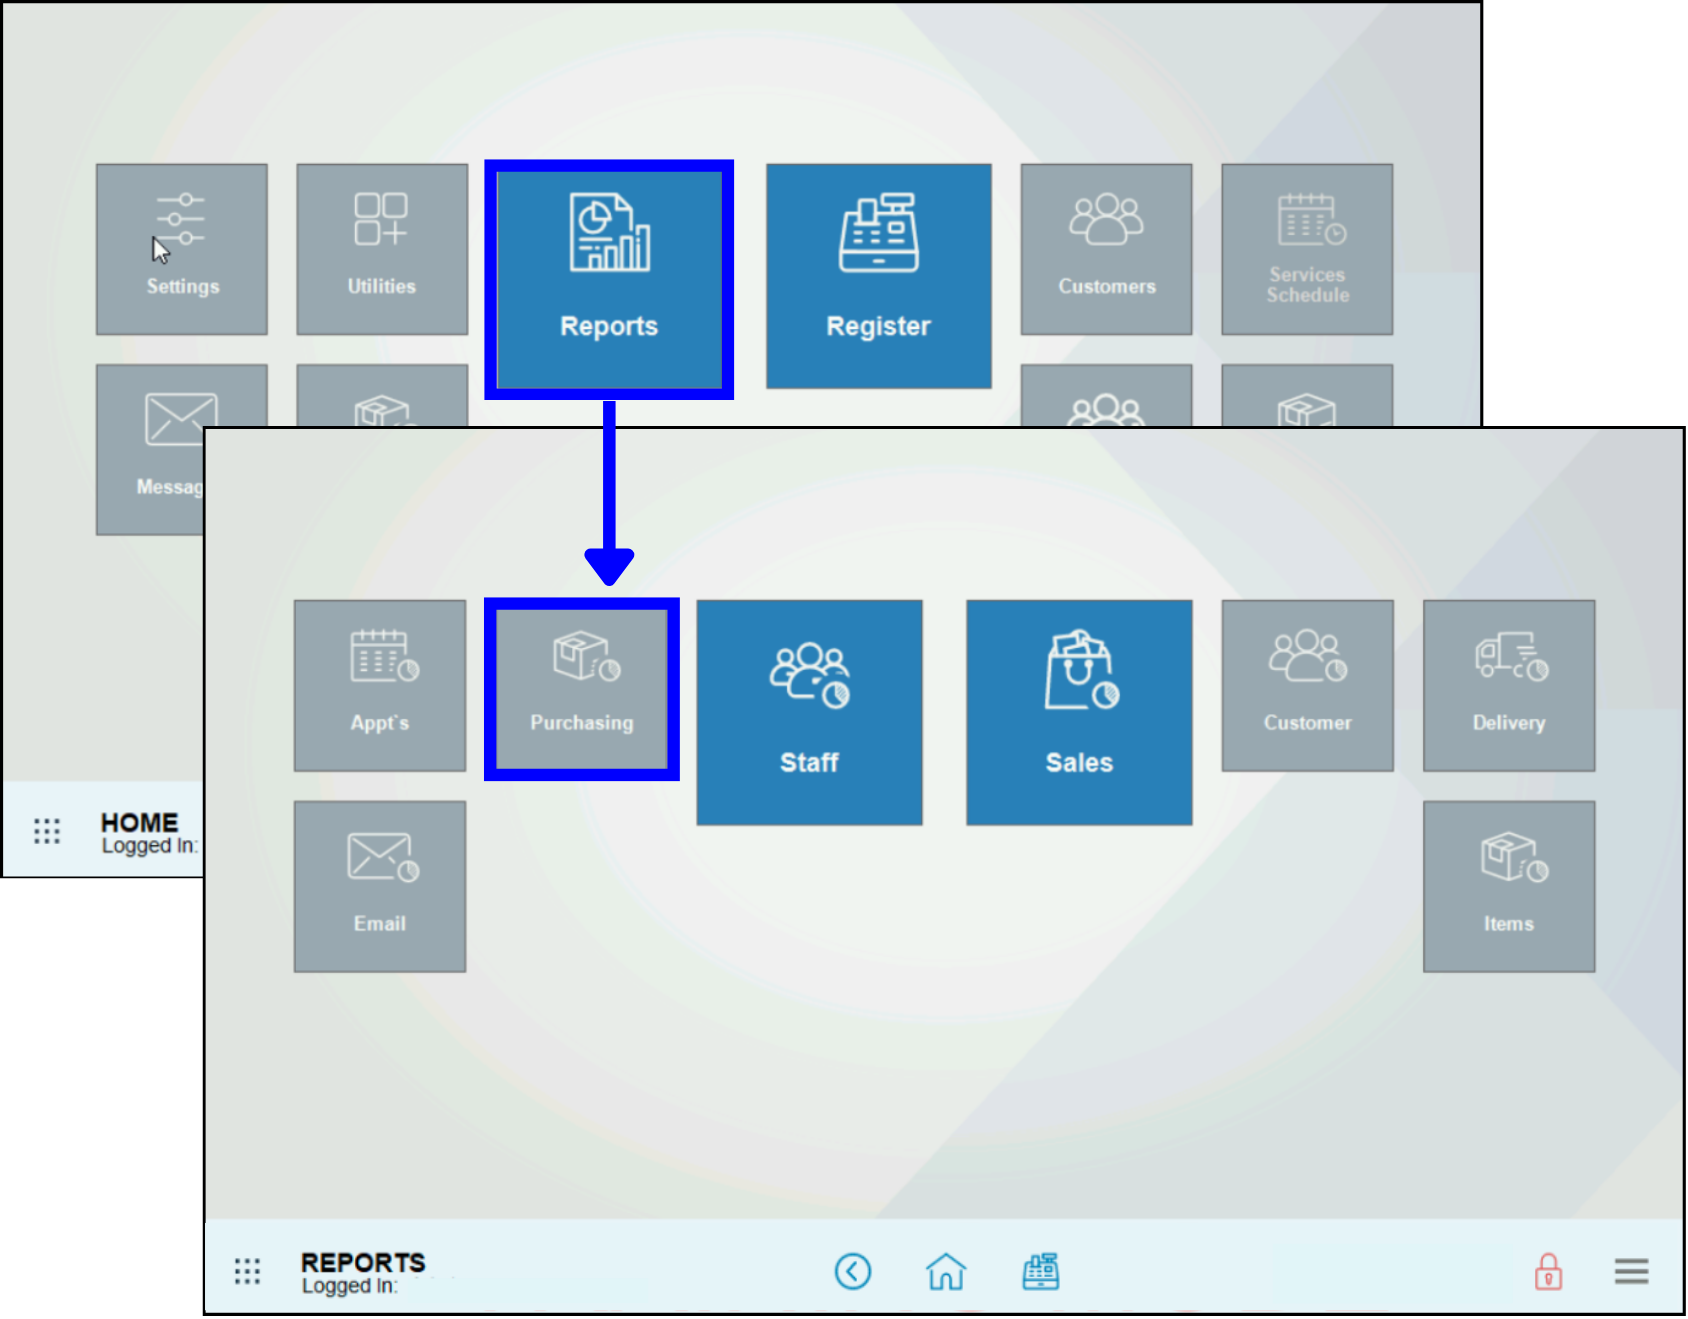Open the Items reports tile
Viewport: 1688px width, 1319px height.
(x=1508, y=884)
